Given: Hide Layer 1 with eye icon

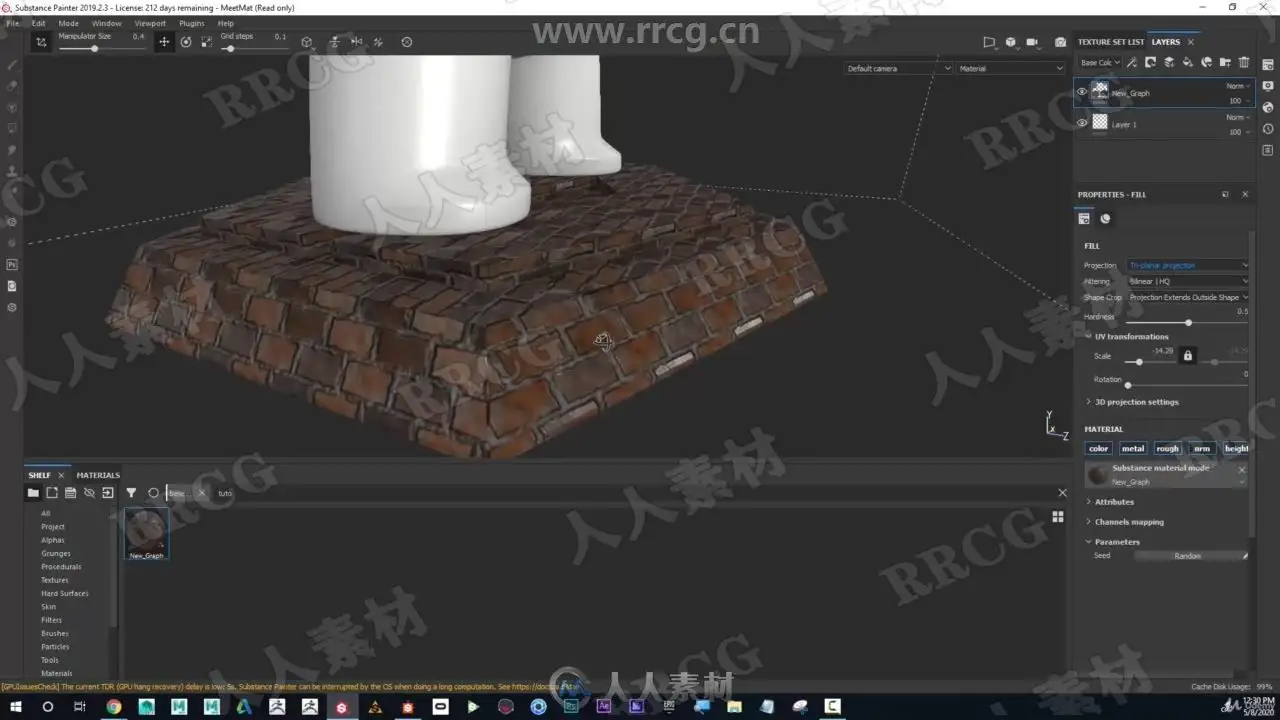Looking at the screenshot, I should click(x=1081, y=123).
